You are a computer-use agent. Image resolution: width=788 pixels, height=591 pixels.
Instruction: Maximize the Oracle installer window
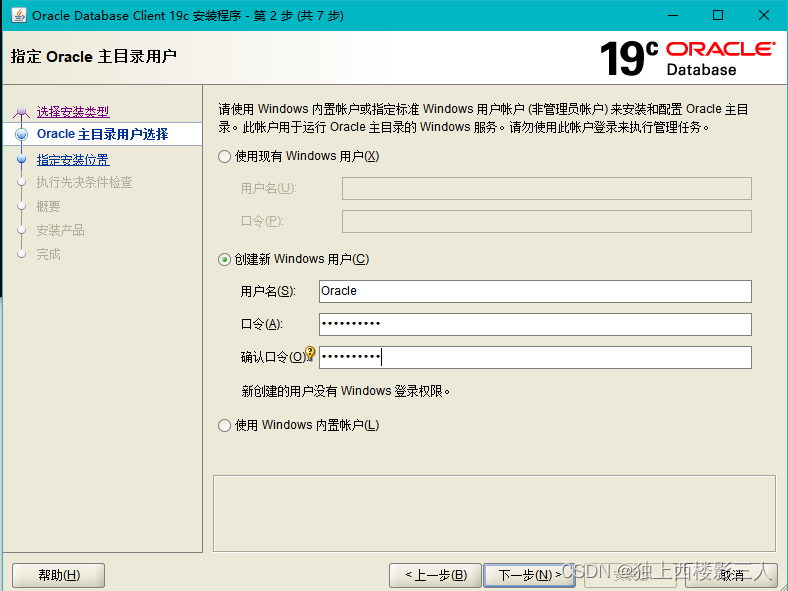coord(718,16)
